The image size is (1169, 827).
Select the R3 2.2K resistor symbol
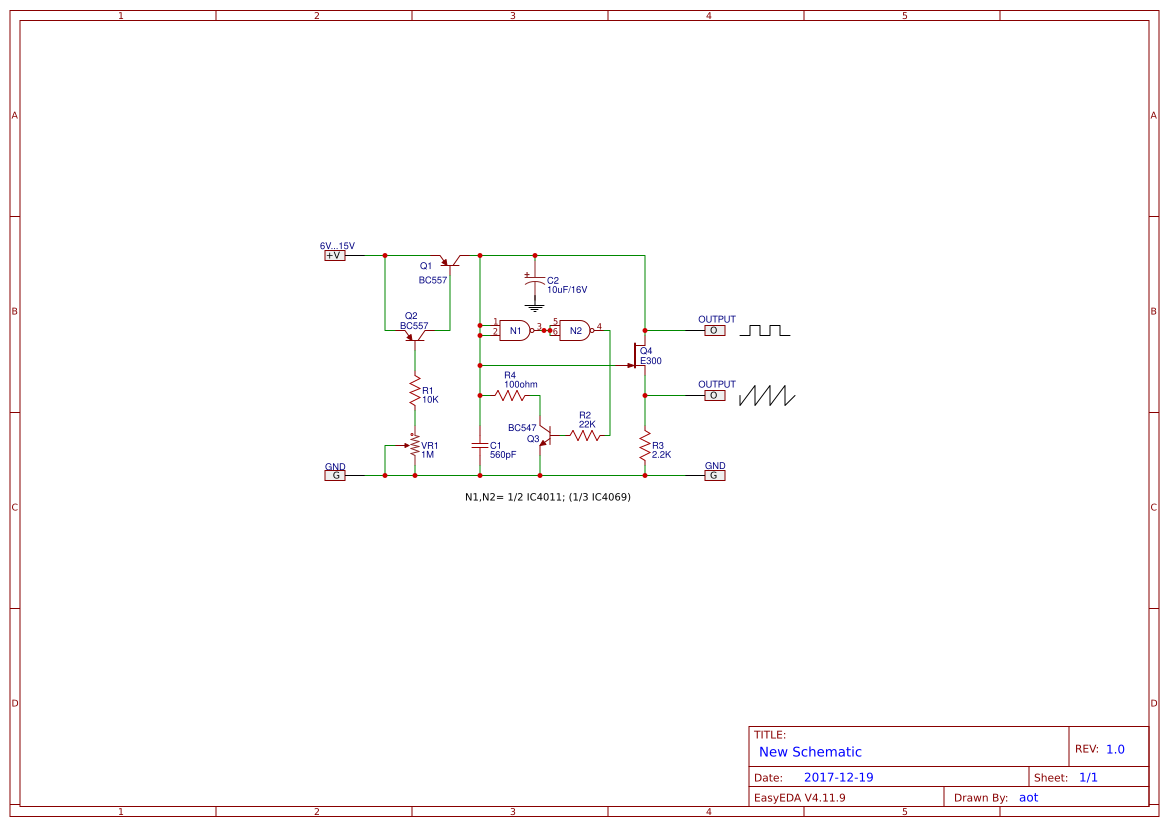pyautogui.click(x=645, y=447)
